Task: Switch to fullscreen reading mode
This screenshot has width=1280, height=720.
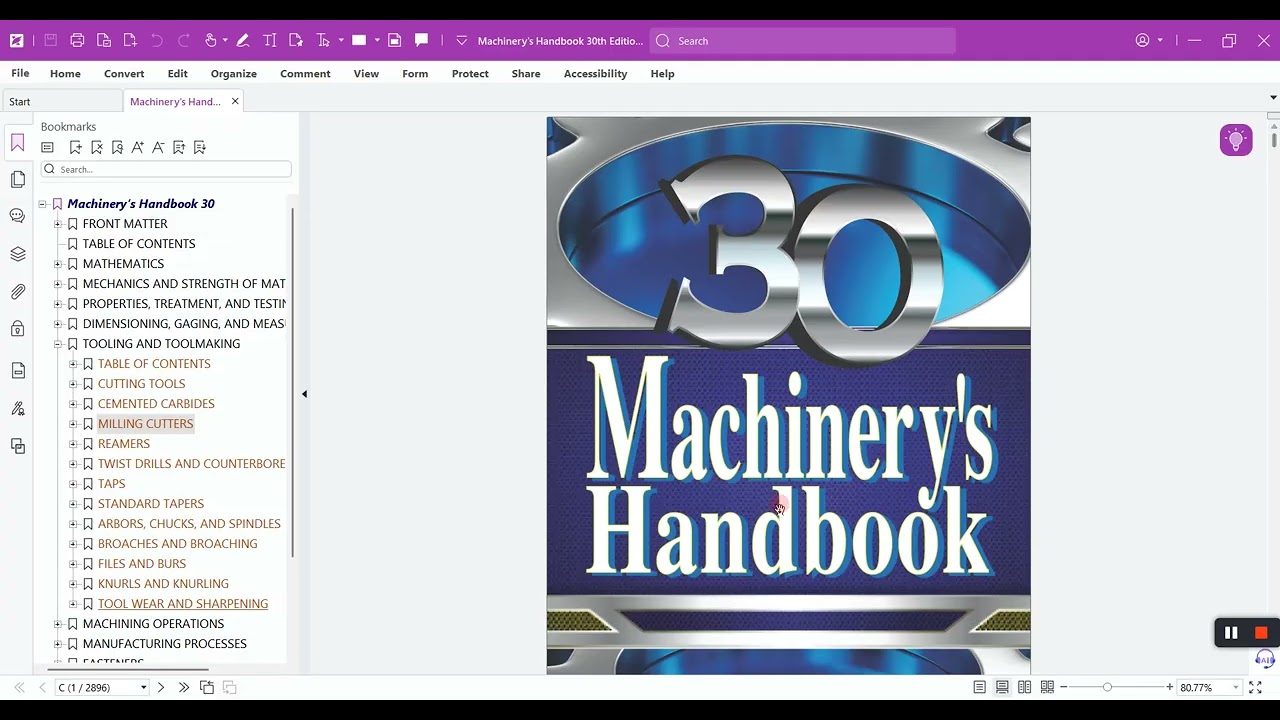Action: click(x=1255, y=688)
